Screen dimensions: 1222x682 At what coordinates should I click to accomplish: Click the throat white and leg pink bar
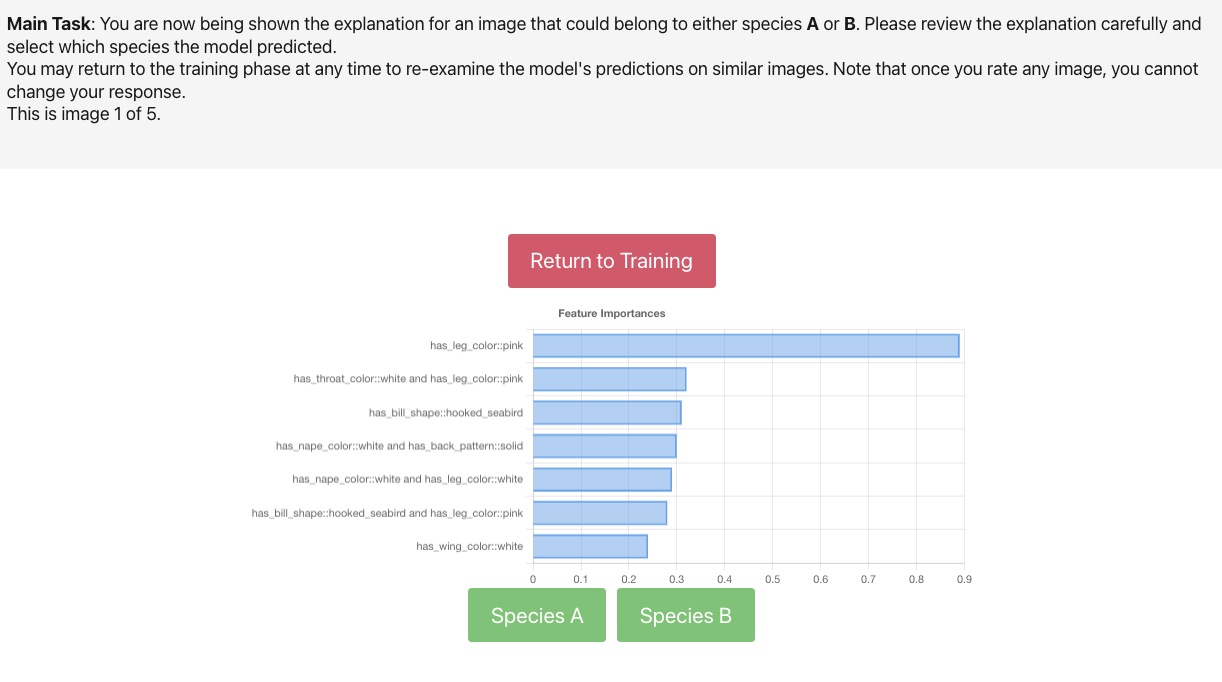609,379
